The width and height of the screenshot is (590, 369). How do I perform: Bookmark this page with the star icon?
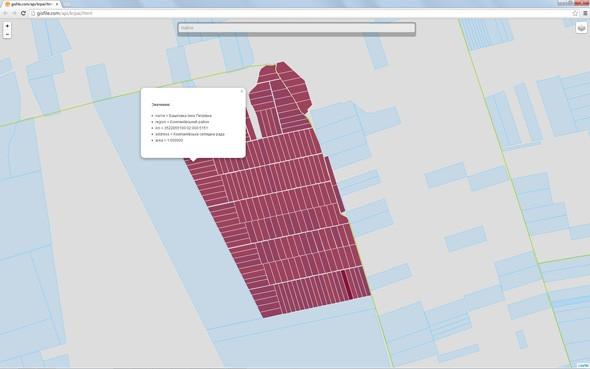(575, 13)
